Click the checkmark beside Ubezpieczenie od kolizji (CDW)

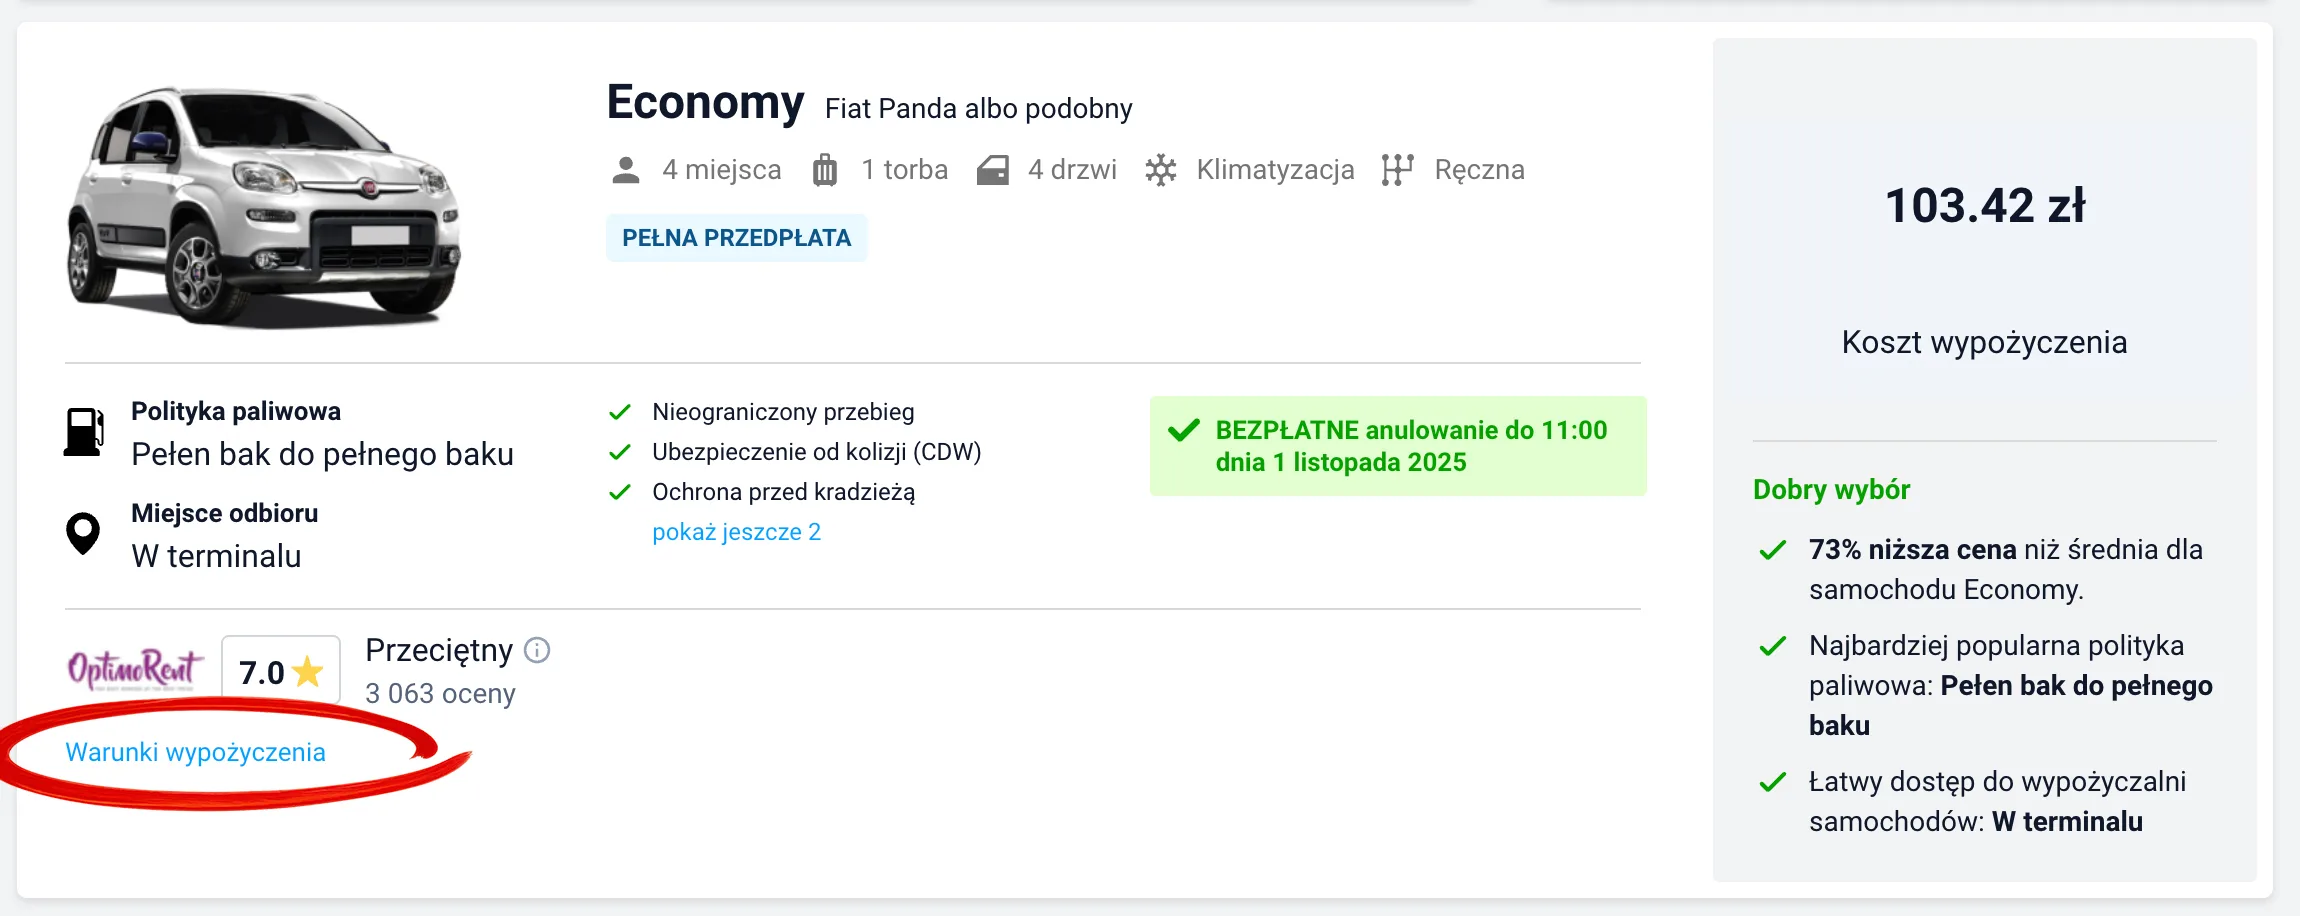click(620, 452)
